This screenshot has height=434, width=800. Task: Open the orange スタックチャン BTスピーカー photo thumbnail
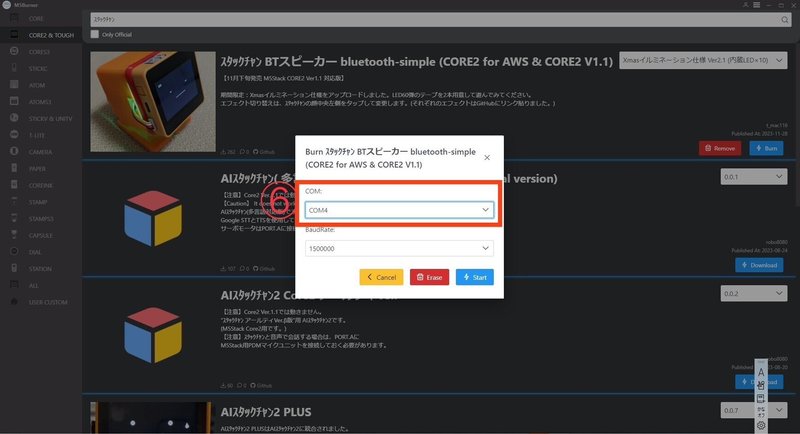click(x=153, y=101)
